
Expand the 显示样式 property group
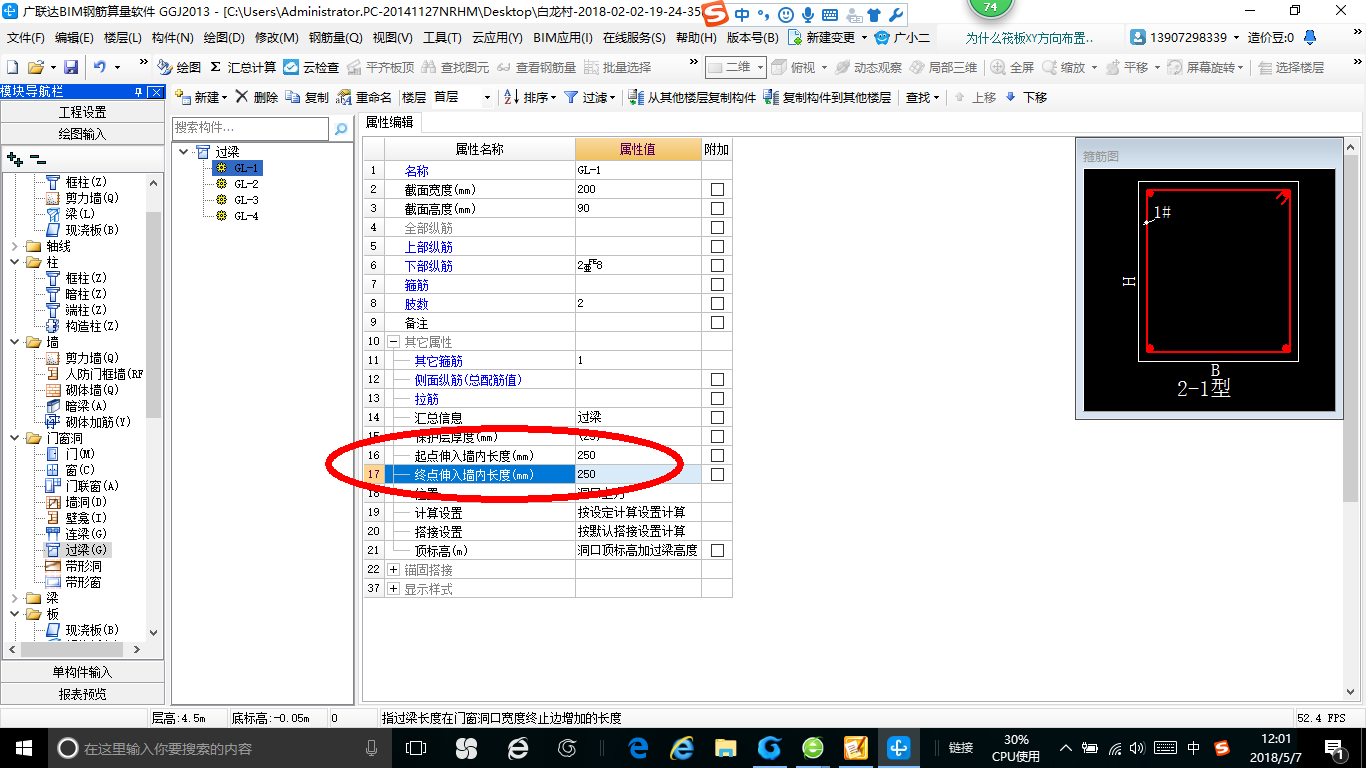tap(393, 588)
